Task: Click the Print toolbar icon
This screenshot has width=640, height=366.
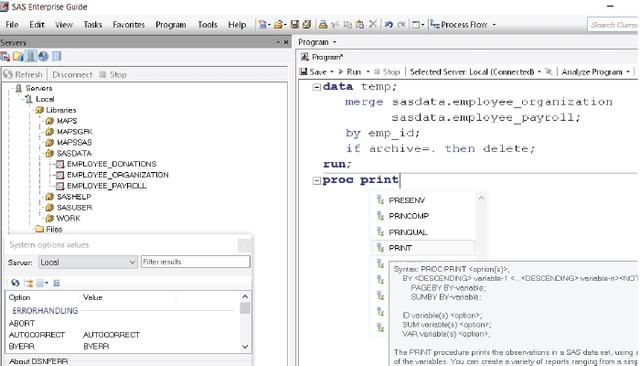Action: click(x=323, y=24)
